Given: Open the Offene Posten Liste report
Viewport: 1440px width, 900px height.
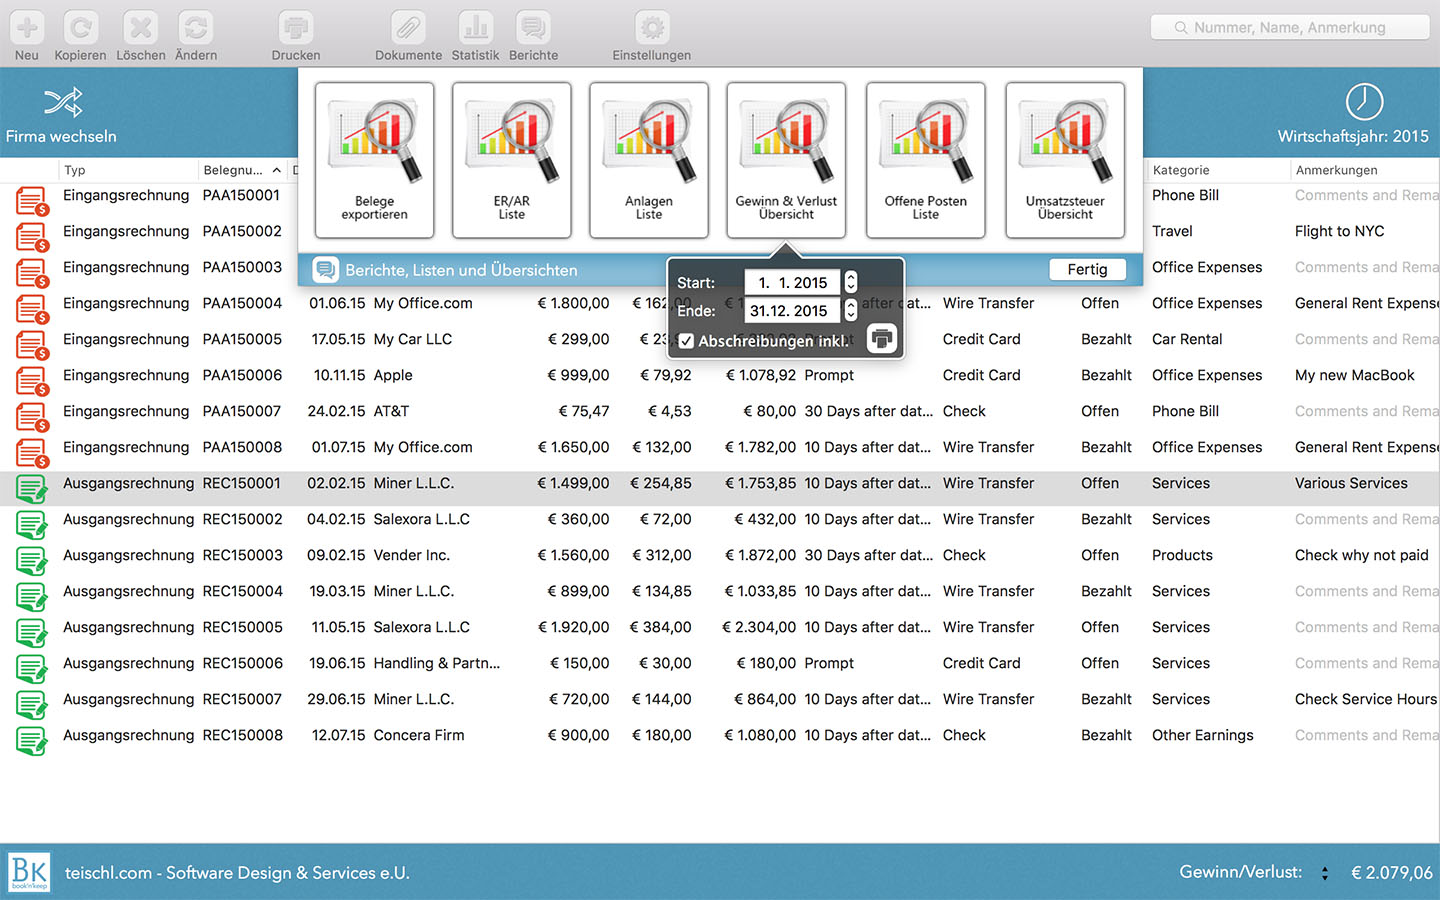Looking at the screenshot, I should tap(926, 160).
